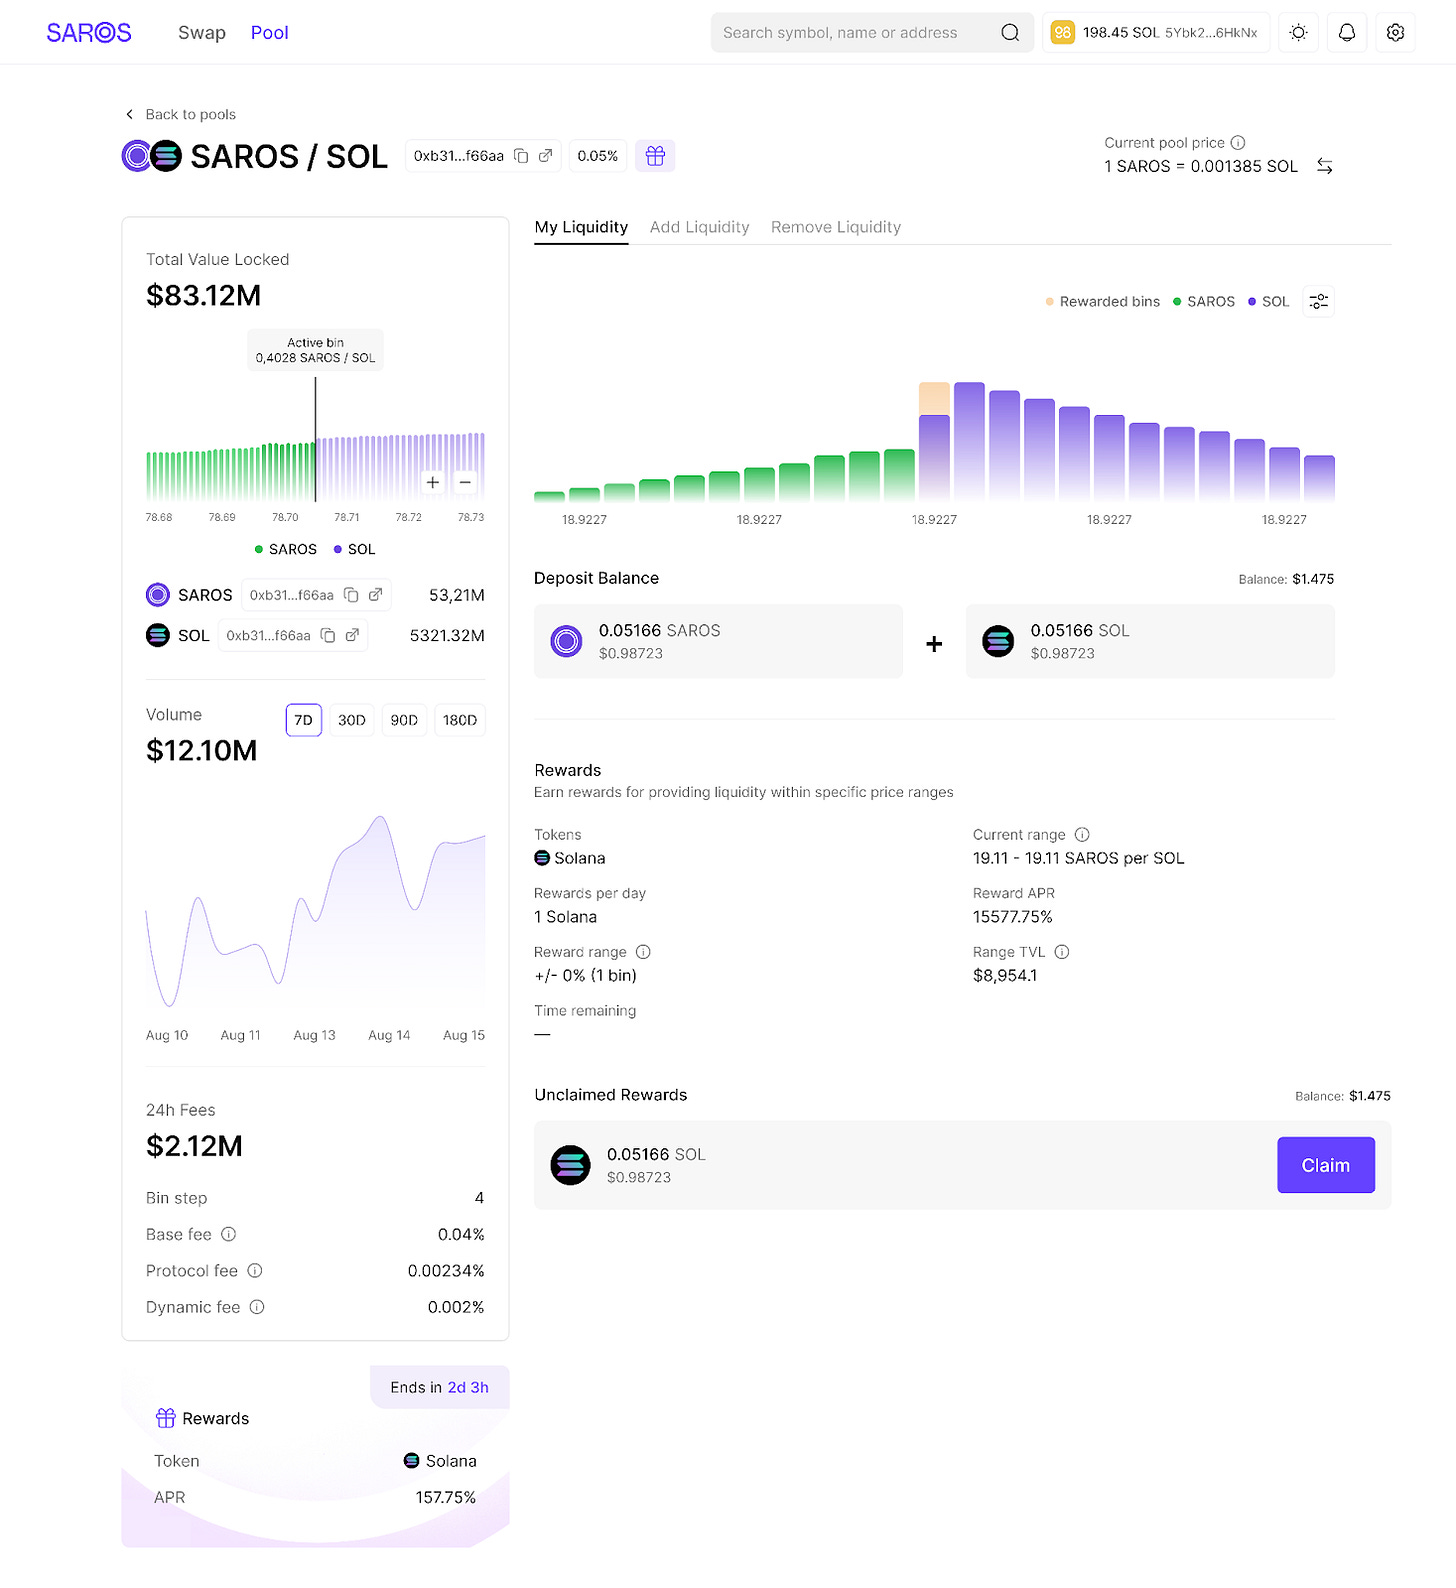Screen dimensions: 1456x1588
Task: Switch to My Liquidity tab
Action: pos(581,227)
